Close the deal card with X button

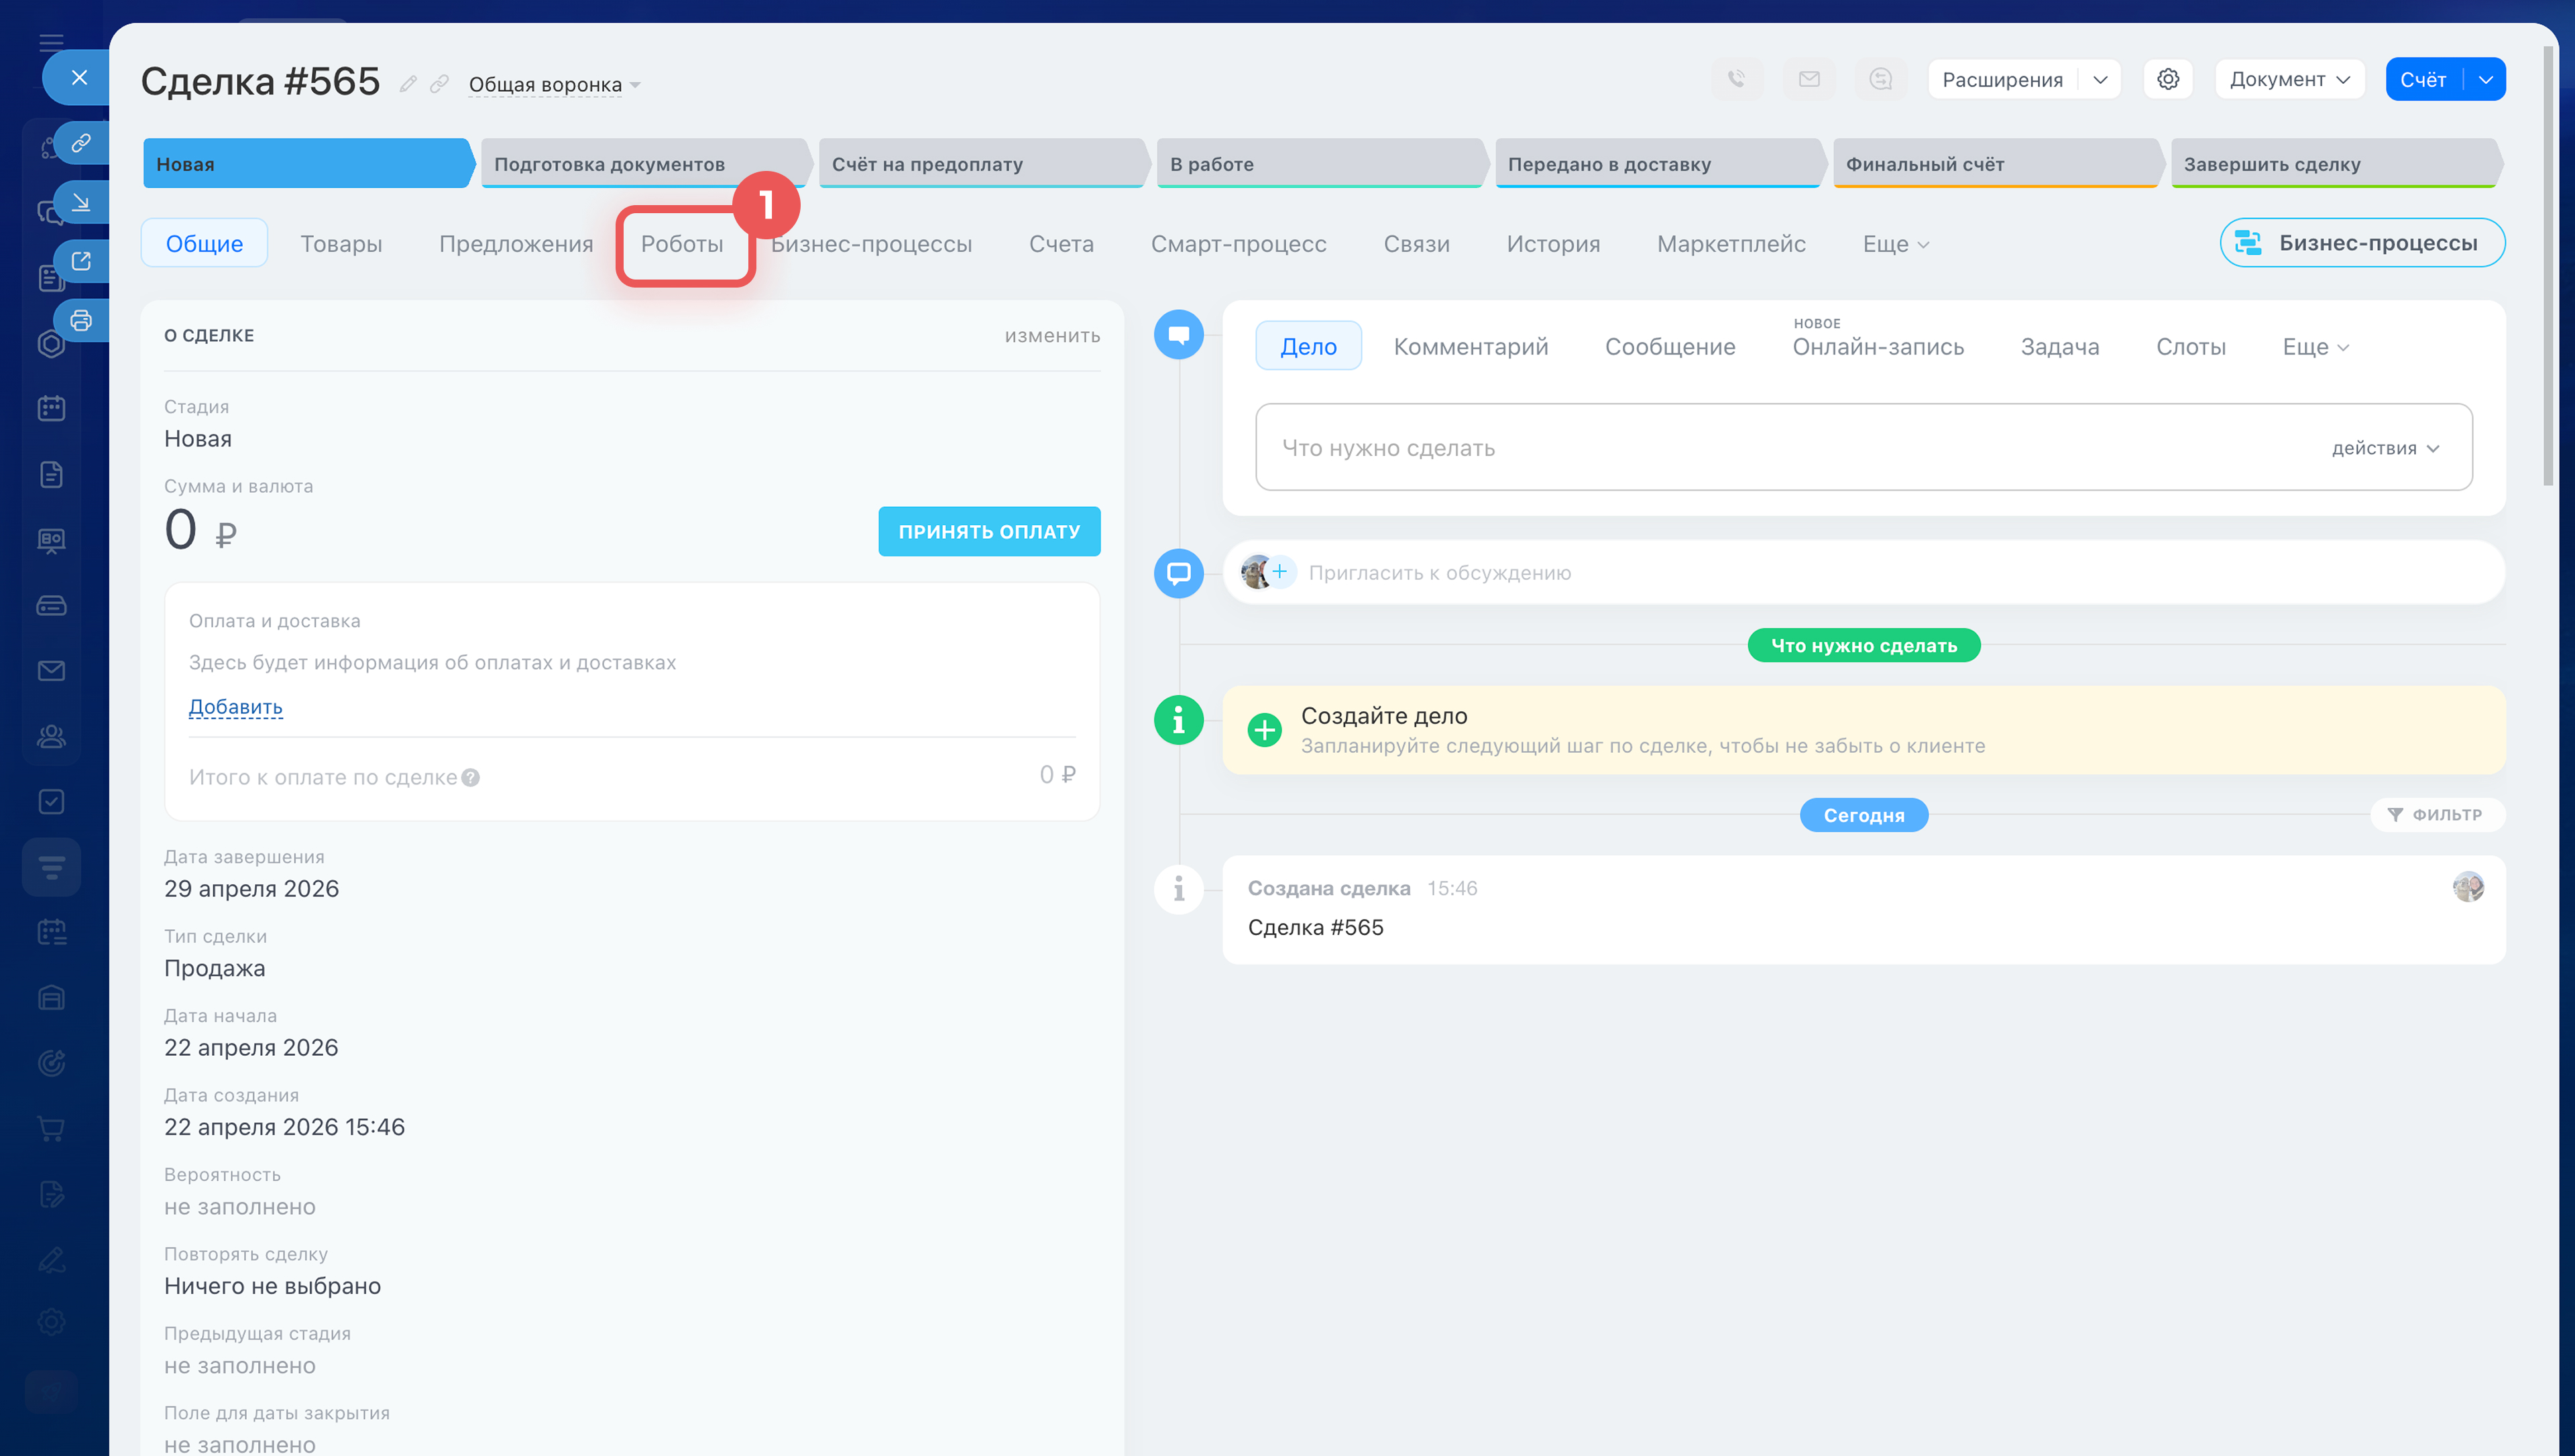coord(79,77)
